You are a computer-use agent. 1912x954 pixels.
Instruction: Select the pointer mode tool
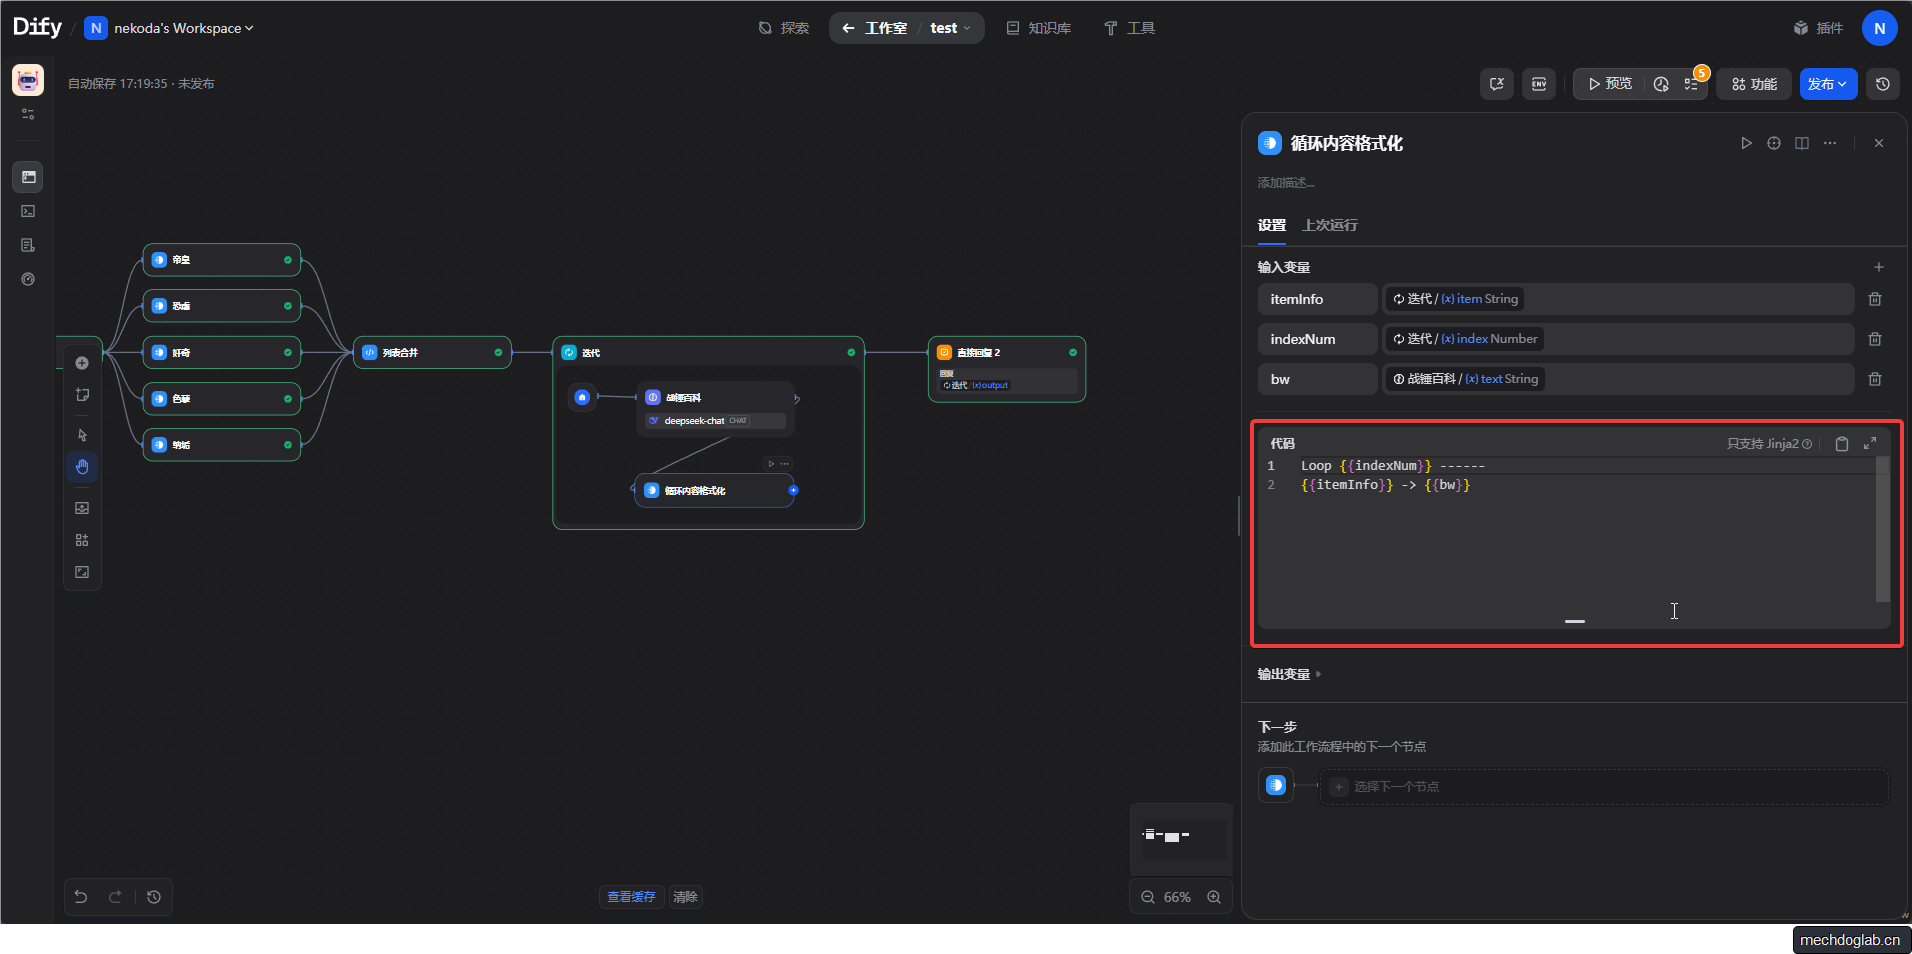point(82,435)
